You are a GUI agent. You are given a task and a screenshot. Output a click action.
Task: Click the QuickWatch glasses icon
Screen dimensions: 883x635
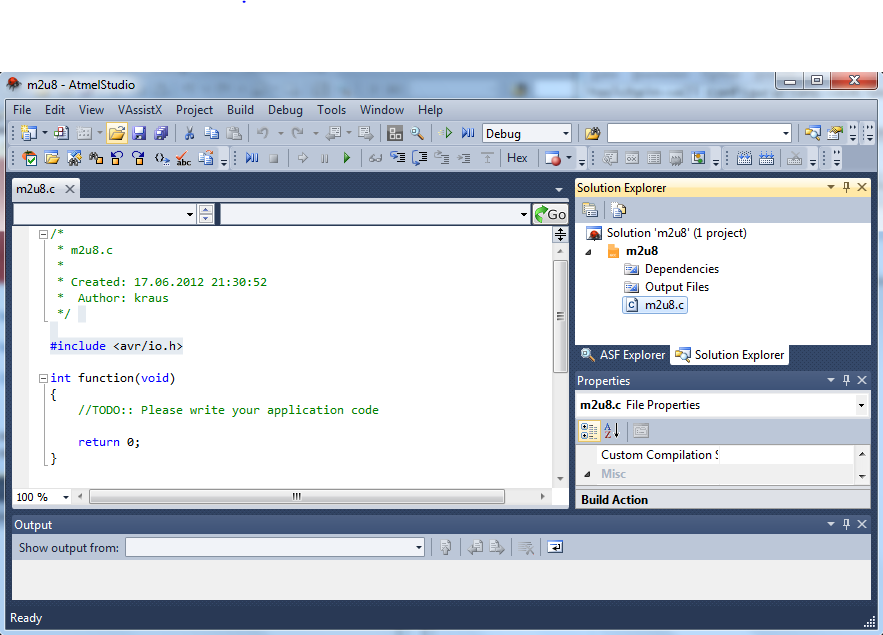click(375, 159)
